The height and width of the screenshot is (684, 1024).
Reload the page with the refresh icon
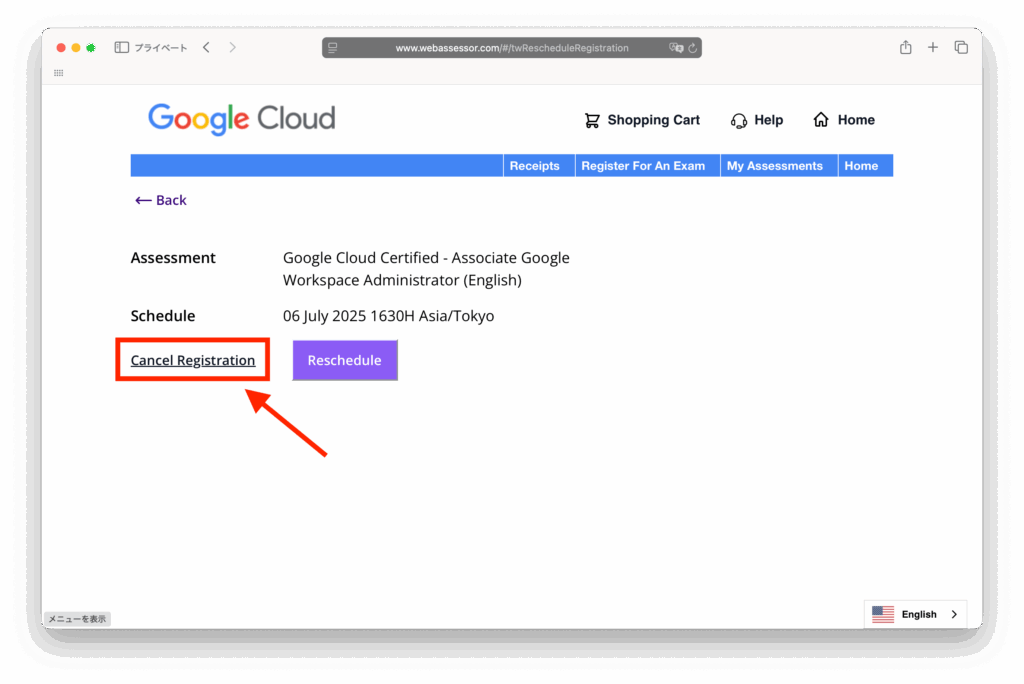pos(693,48)
